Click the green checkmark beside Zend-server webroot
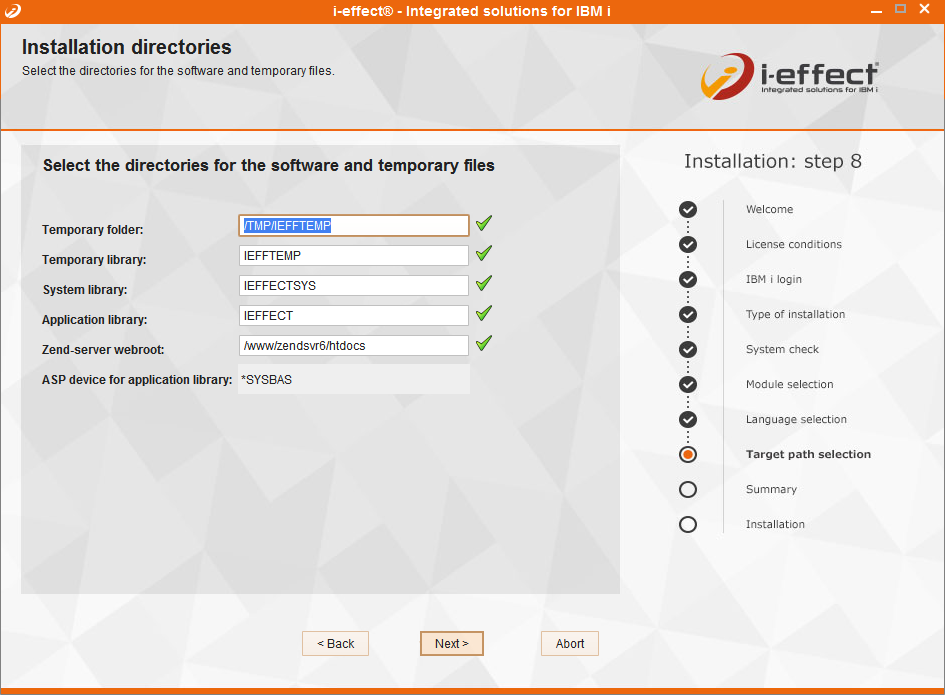The width and height of the screenshot is (945, 695). pos(484,344)
